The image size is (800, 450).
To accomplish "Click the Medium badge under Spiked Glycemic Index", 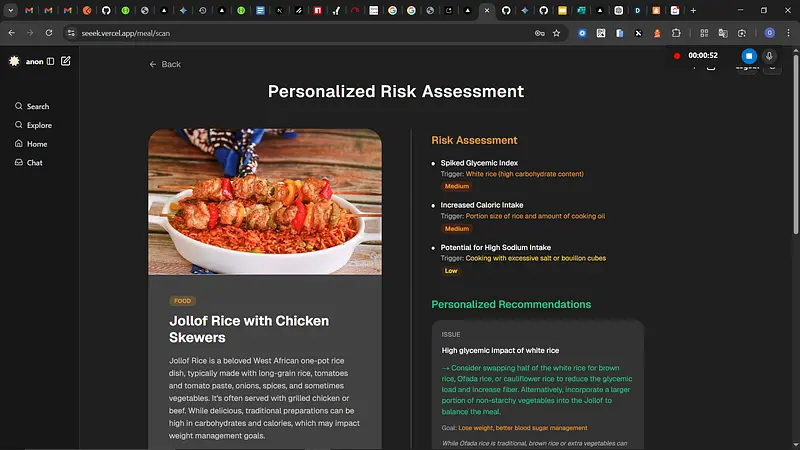I will click(x=456, y=186).
